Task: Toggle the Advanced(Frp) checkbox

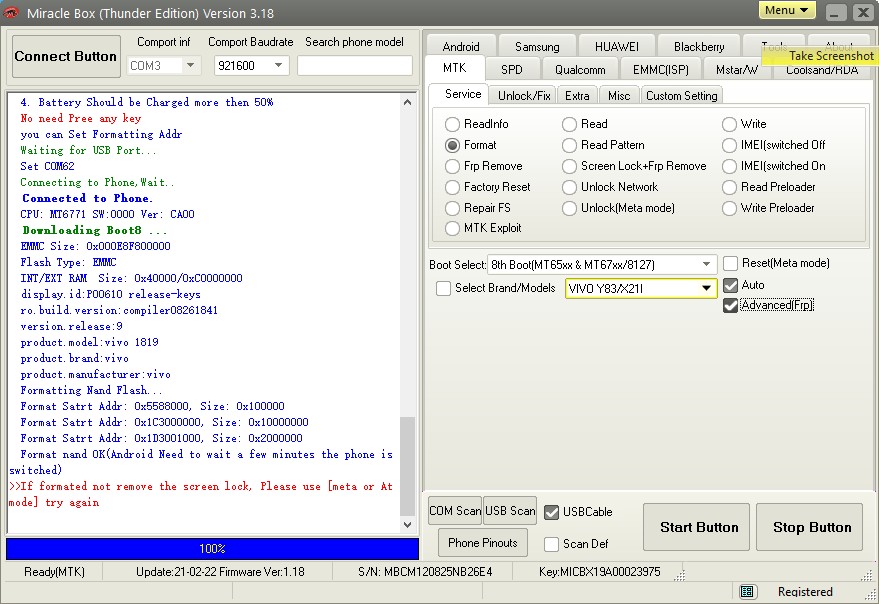Action: (x=730, y=306)
